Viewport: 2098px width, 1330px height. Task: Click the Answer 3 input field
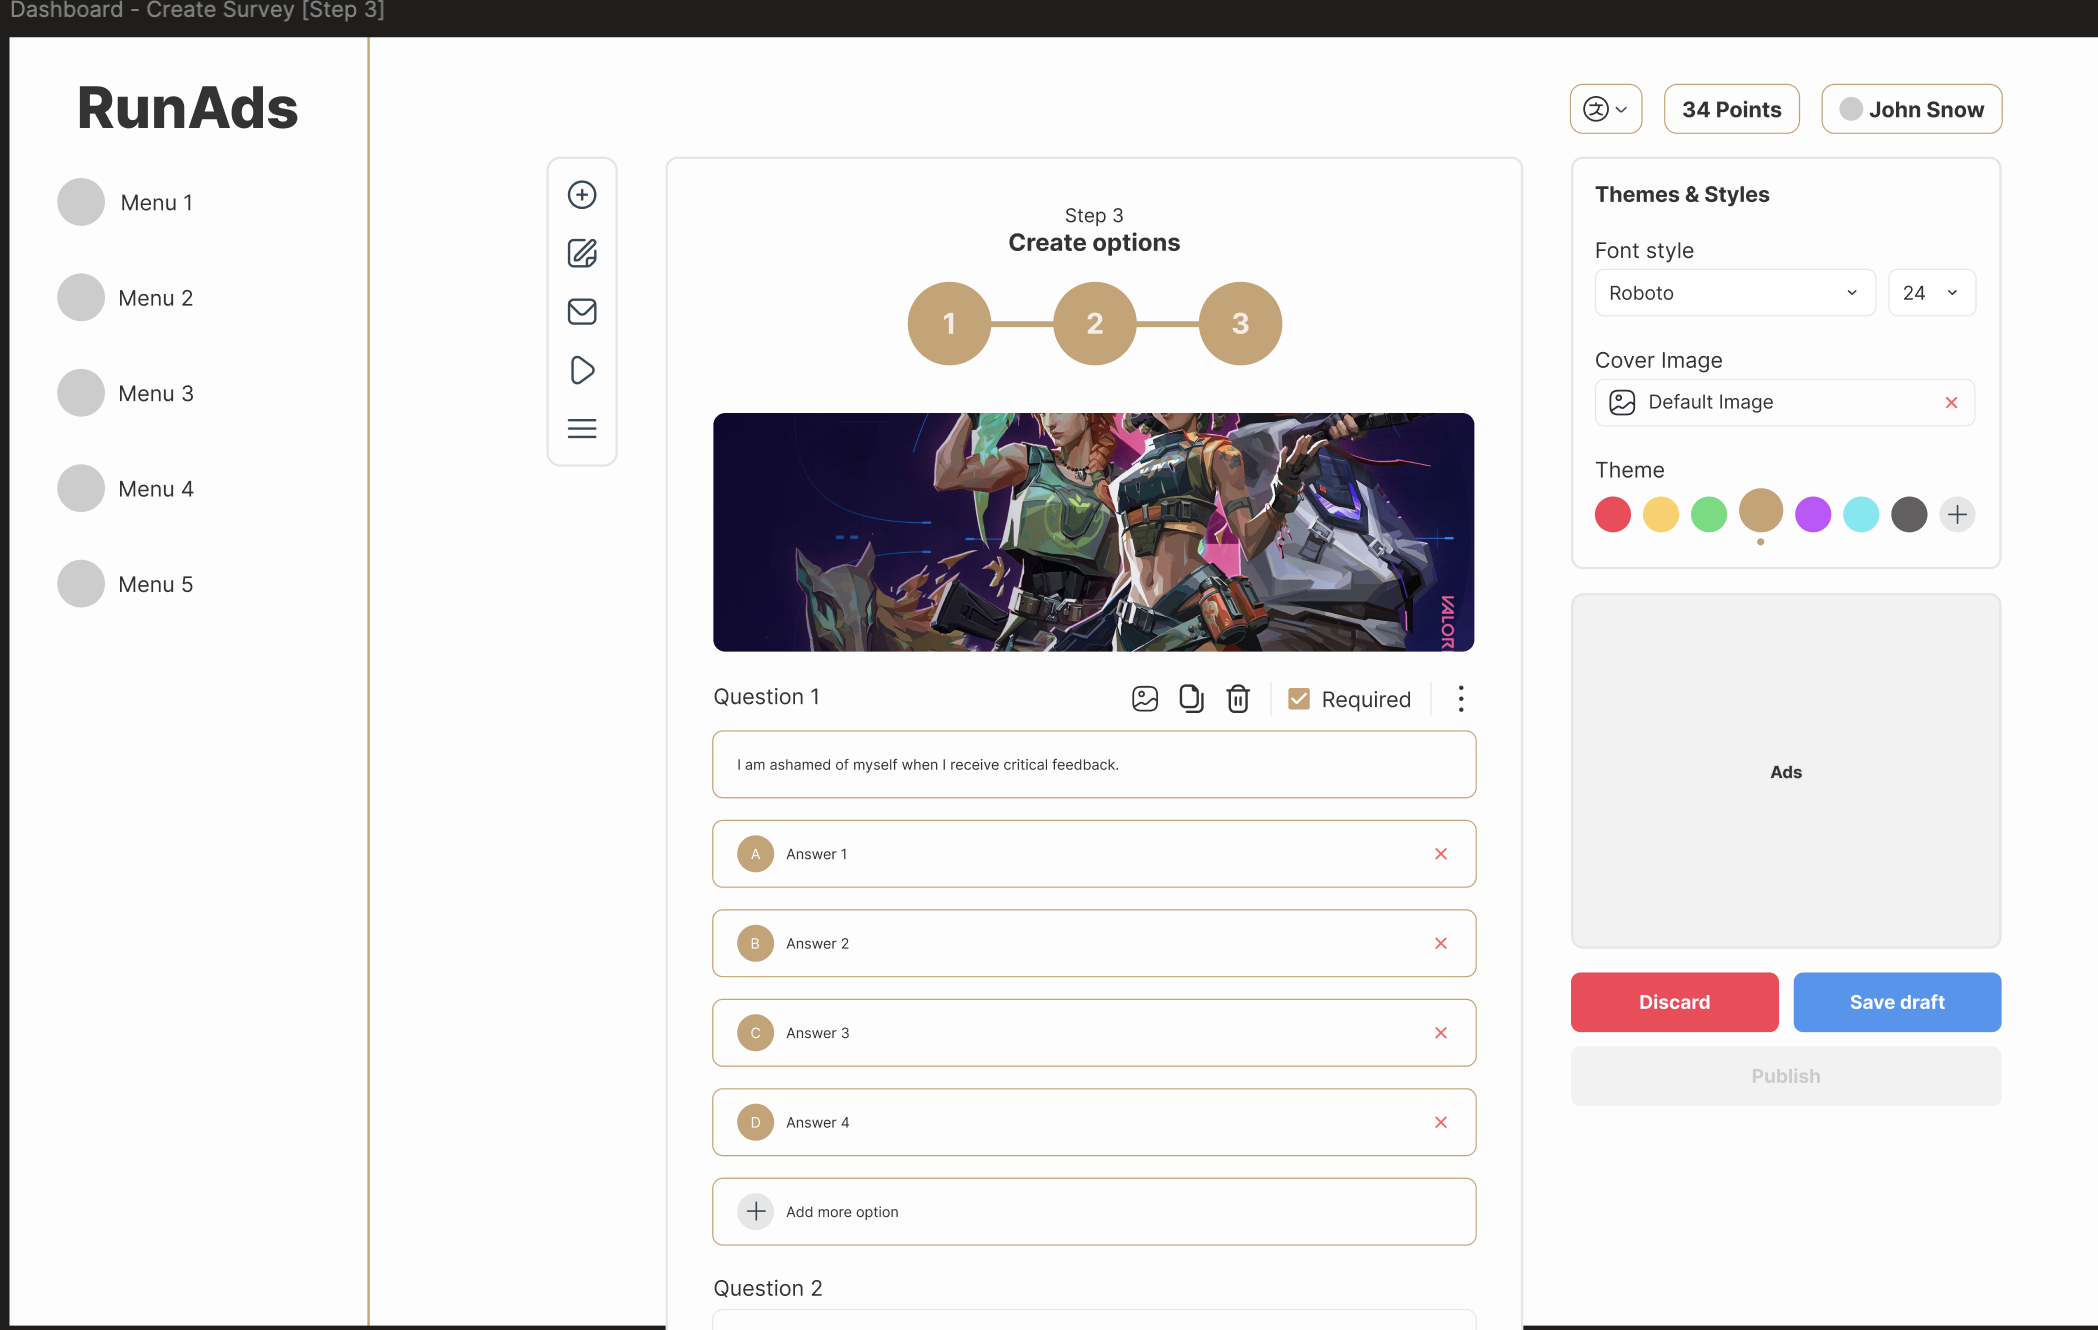[1094, 1033]
